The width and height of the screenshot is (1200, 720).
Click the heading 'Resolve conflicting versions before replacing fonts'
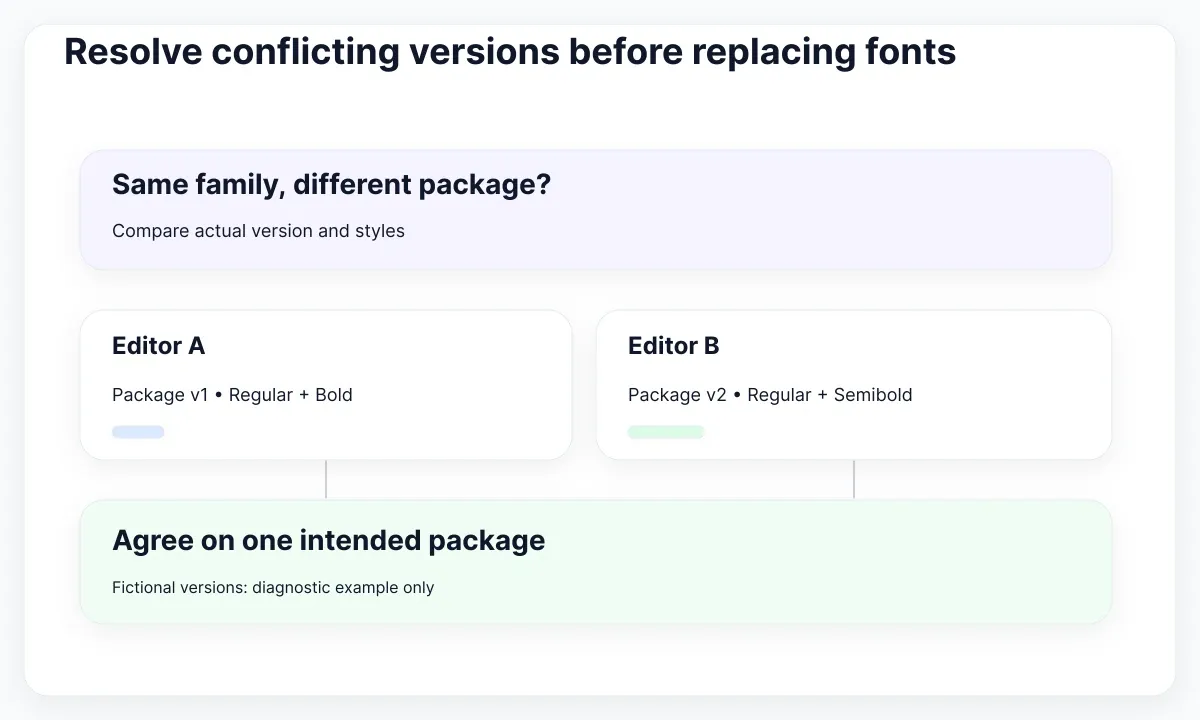[x=510, y=52]
